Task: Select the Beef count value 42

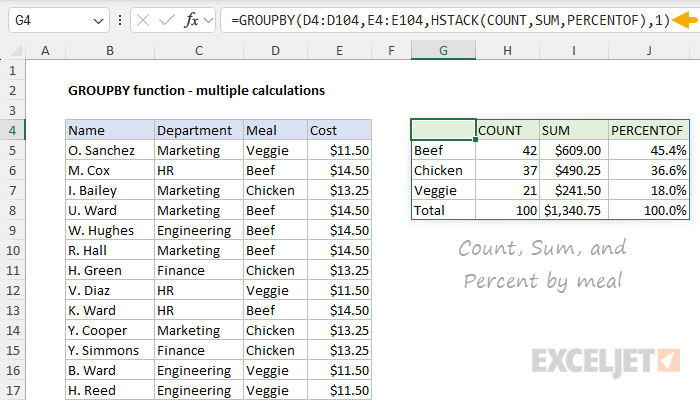Action: tap(508, 150)
